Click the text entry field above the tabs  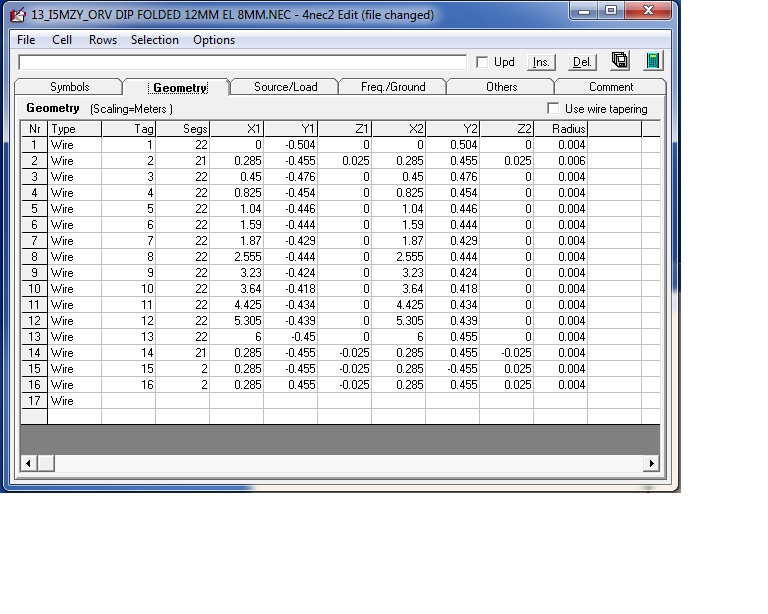coord(242,62)
